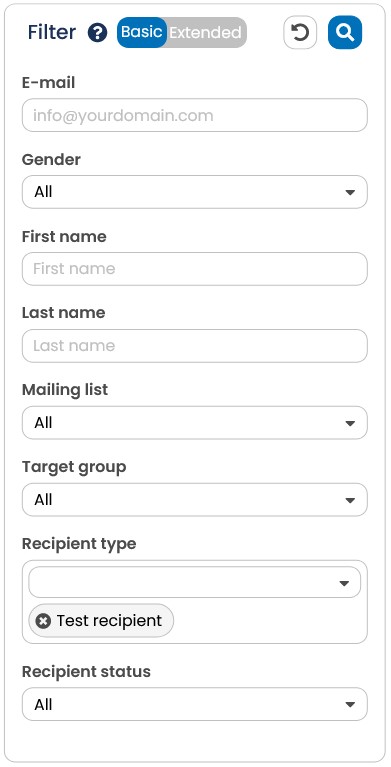Viewport: 391px width, 767px height.
Task: Reset the filter with the undo arrow icon
Action: [300, 33]
